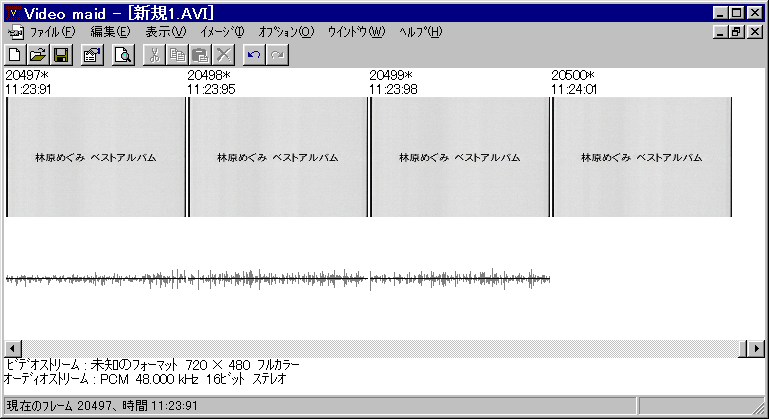Click the horizontal scrollbar right arrow
This screenshot has width=769, height=419.
[x=756, y=348]
